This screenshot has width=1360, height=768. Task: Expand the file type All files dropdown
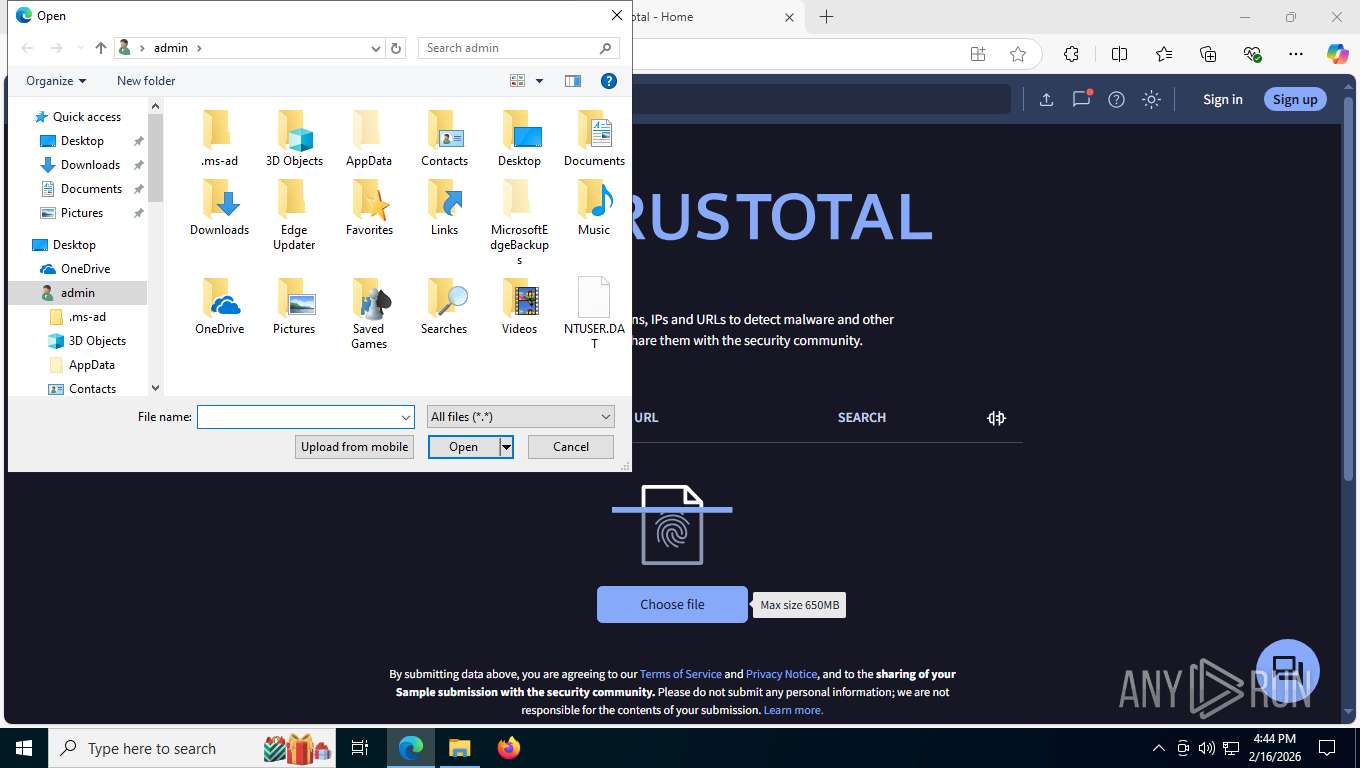(x=520, y=417)
